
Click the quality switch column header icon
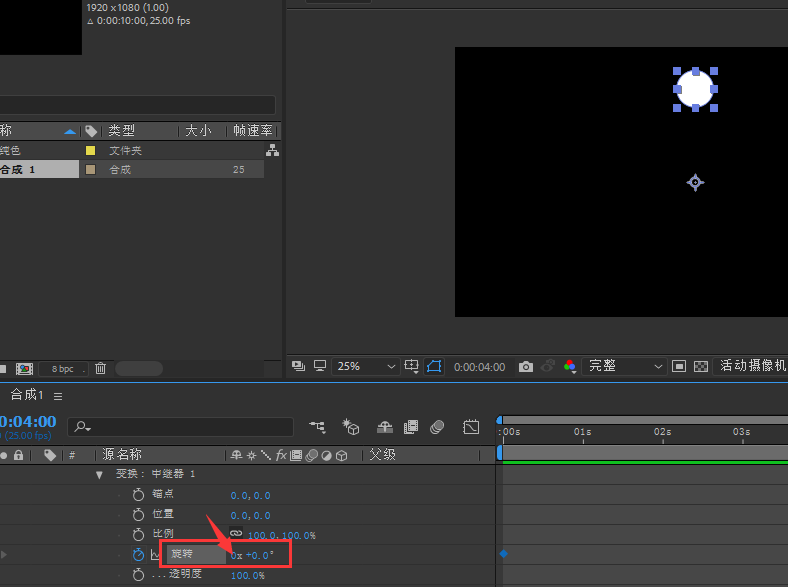pyautogui.click(x=266, y=455)
